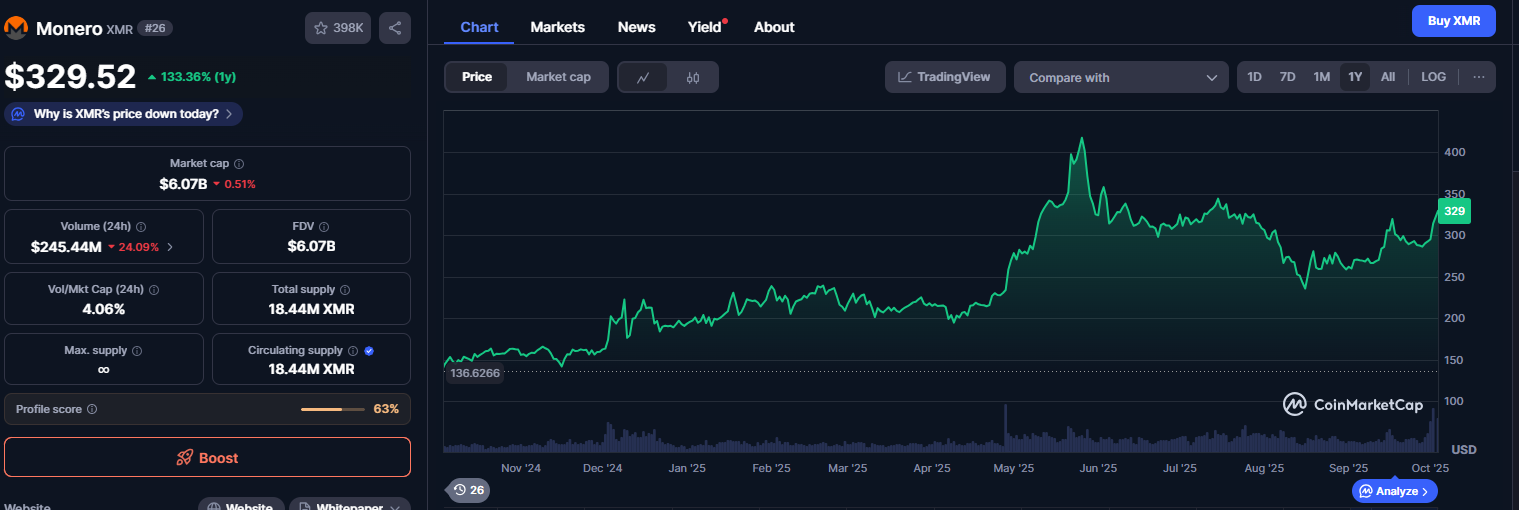Switch to candlestick chart icon

pos(693,77)
